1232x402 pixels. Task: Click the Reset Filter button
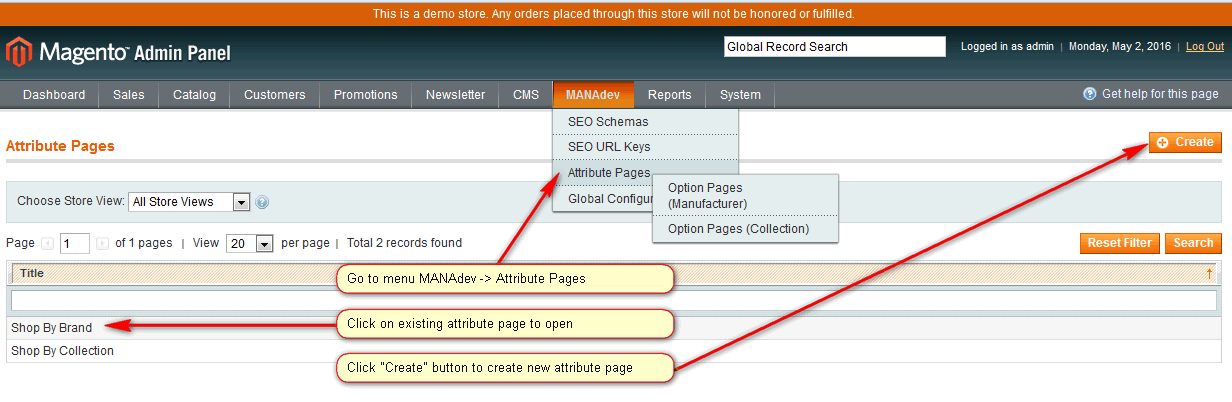pyautogui.click(x=1120, y=243)
